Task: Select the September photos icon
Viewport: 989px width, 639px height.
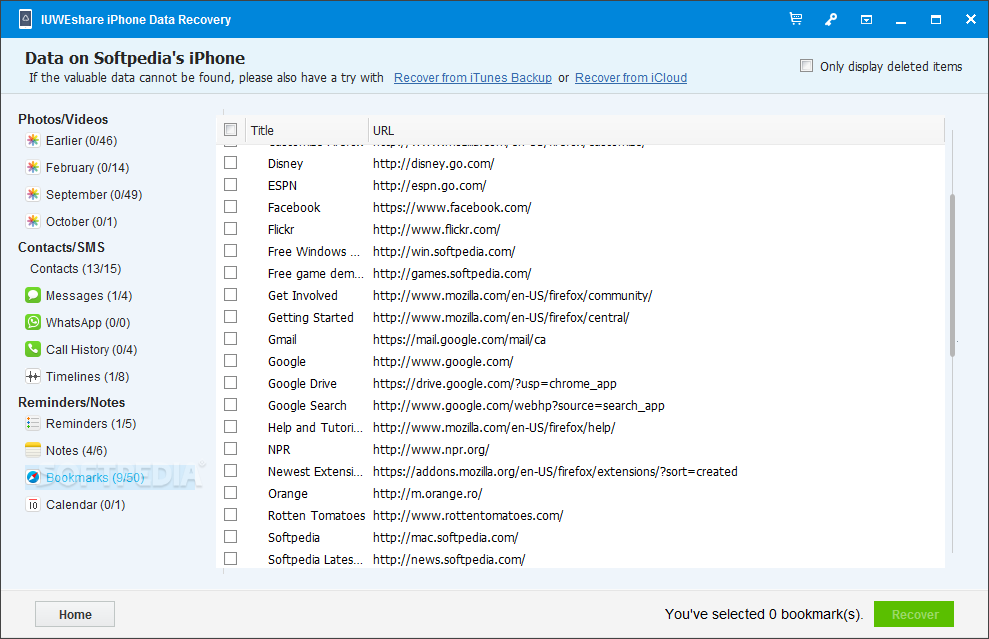Action: [33, 194]
